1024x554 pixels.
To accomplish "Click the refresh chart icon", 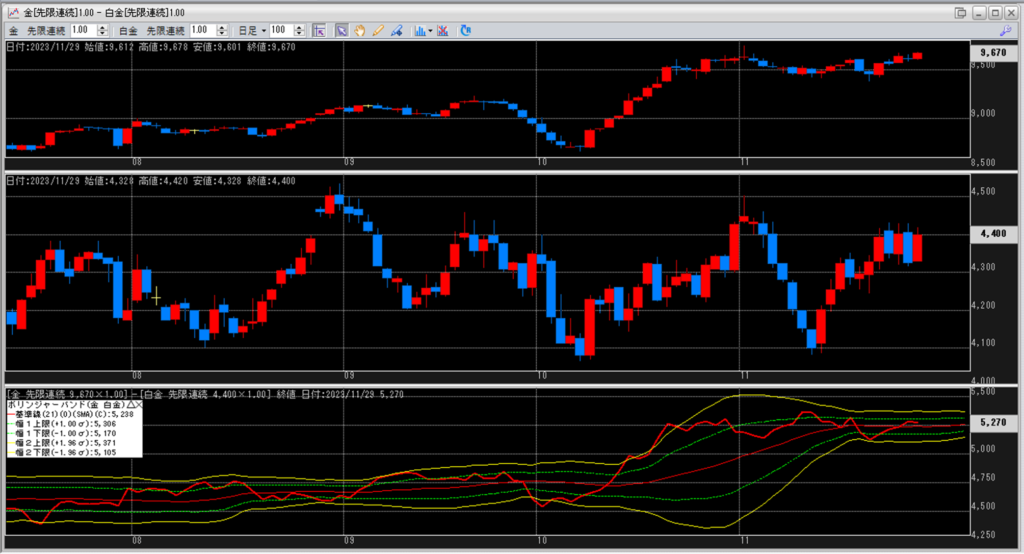I will [466, 31].
